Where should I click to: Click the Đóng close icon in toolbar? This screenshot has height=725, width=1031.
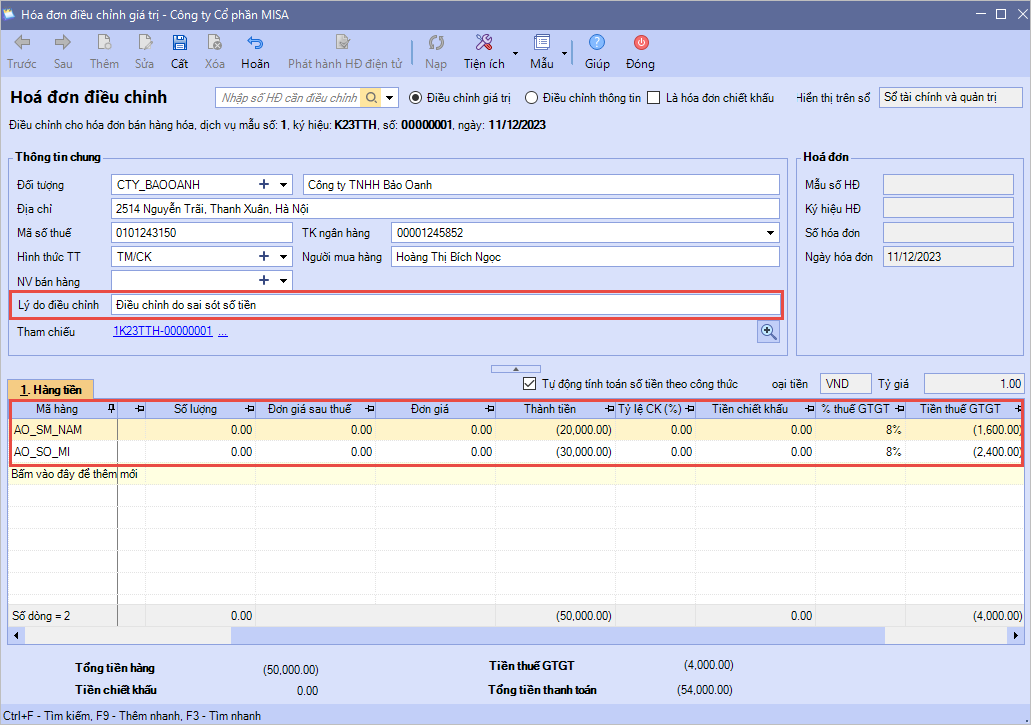[640, 43]
